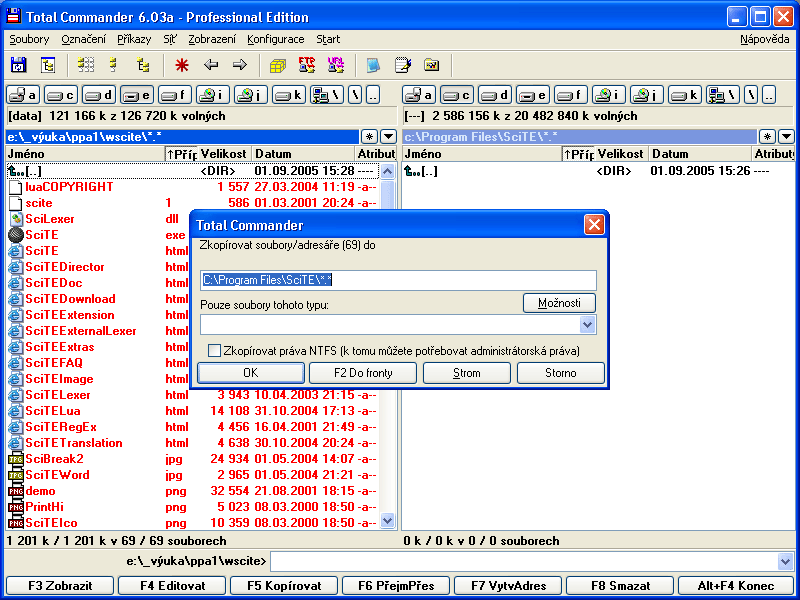The image size is (800, 600).
Task: Open the Příkazy menu
Action: pyautogui.click(x=134, y=39)
